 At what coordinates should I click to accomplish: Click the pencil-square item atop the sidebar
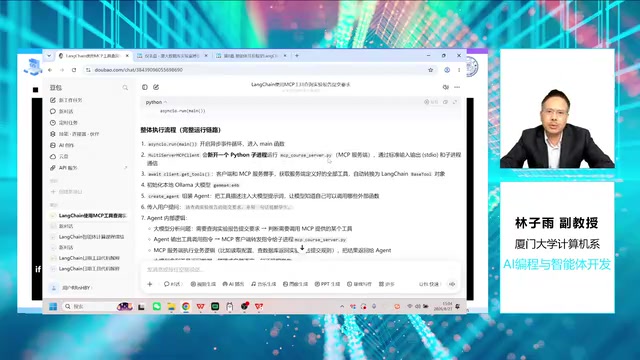click(x=66, y=100)
